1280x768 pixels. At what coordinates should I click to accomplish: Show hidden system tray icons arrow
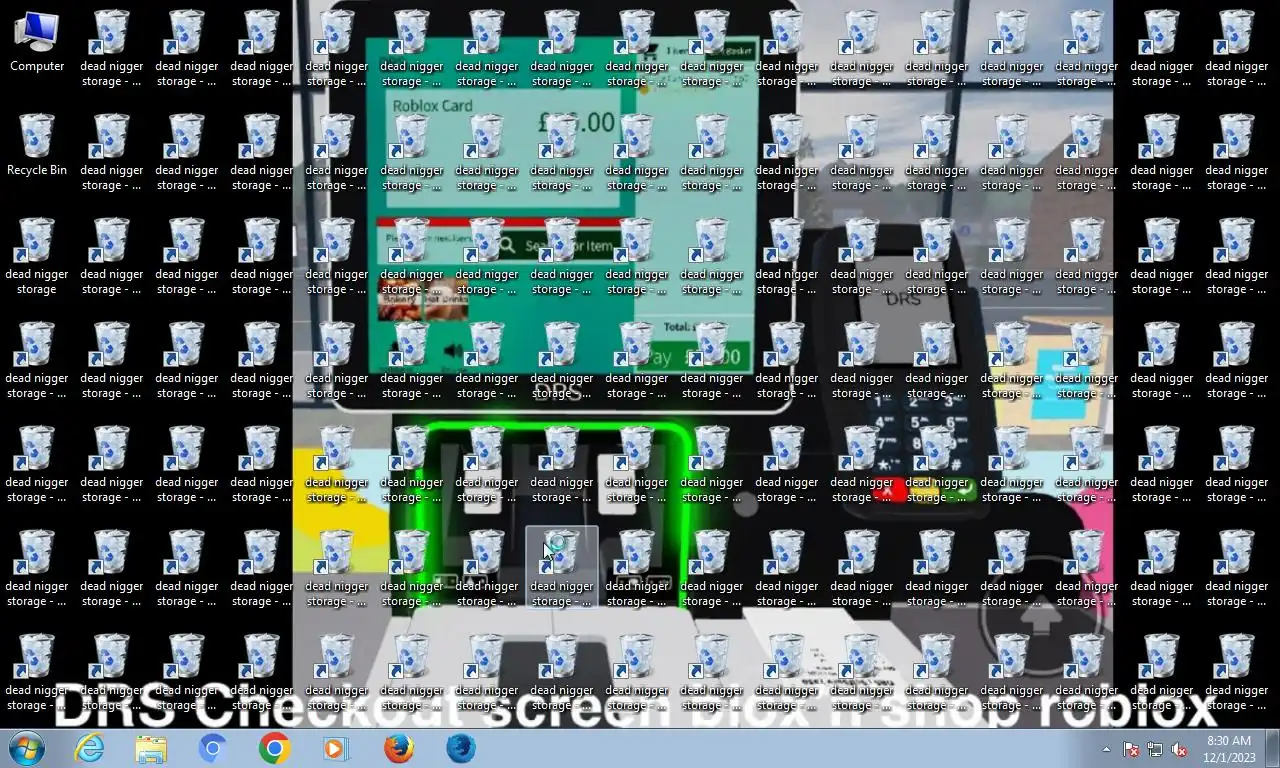point(1106,749)
